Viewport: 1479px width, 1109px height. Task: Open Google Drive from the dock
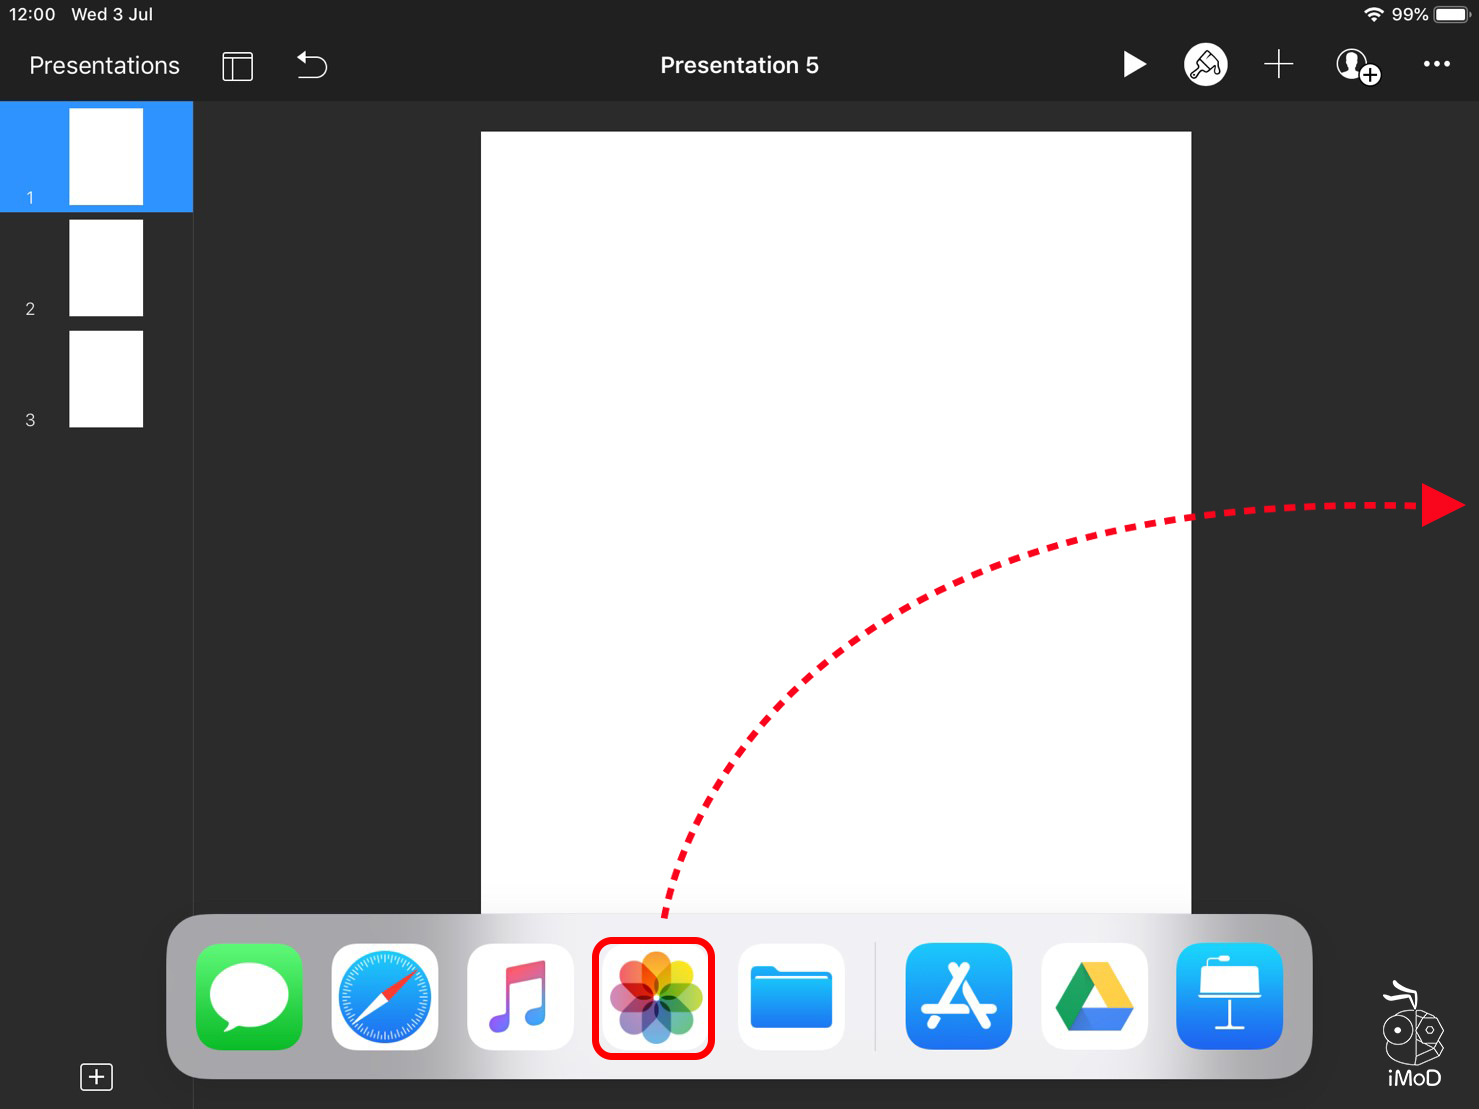click(x=1094, y=997)
